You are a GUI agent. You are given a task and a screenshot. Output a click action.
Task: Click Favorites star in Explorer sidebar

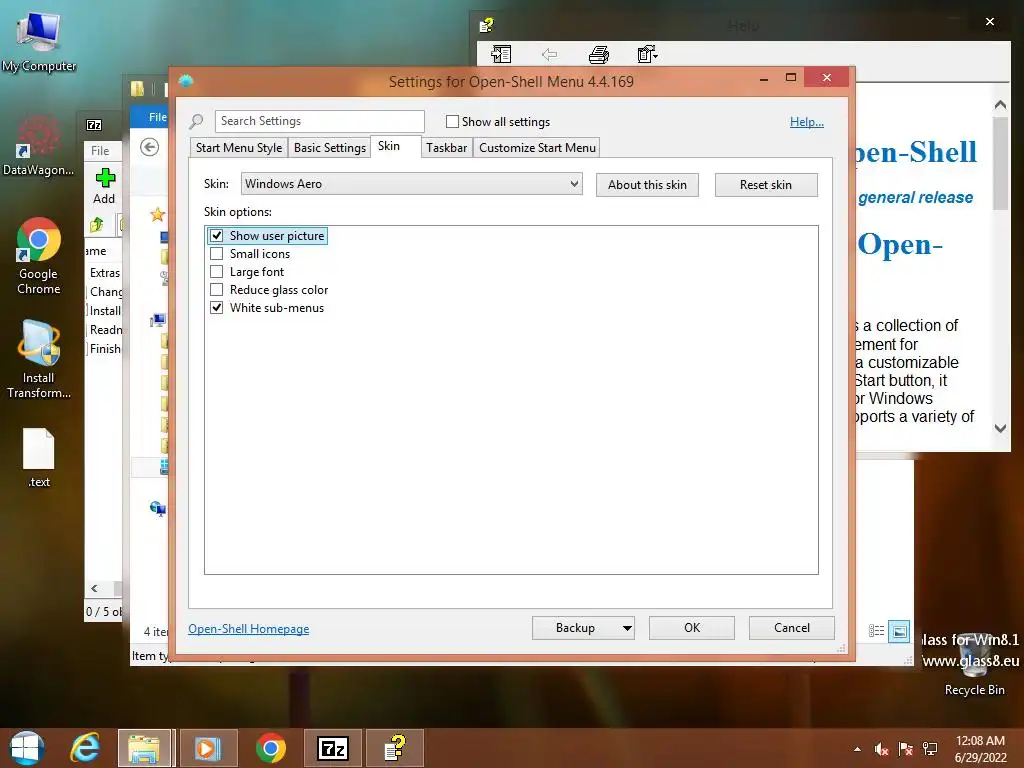pyautogui.click(x=157, y=214)
